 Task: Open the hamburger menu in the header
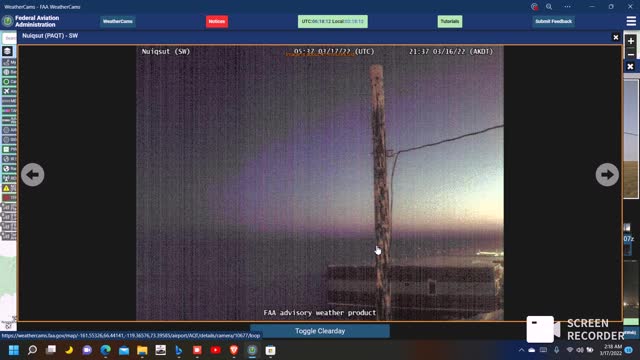631,21
